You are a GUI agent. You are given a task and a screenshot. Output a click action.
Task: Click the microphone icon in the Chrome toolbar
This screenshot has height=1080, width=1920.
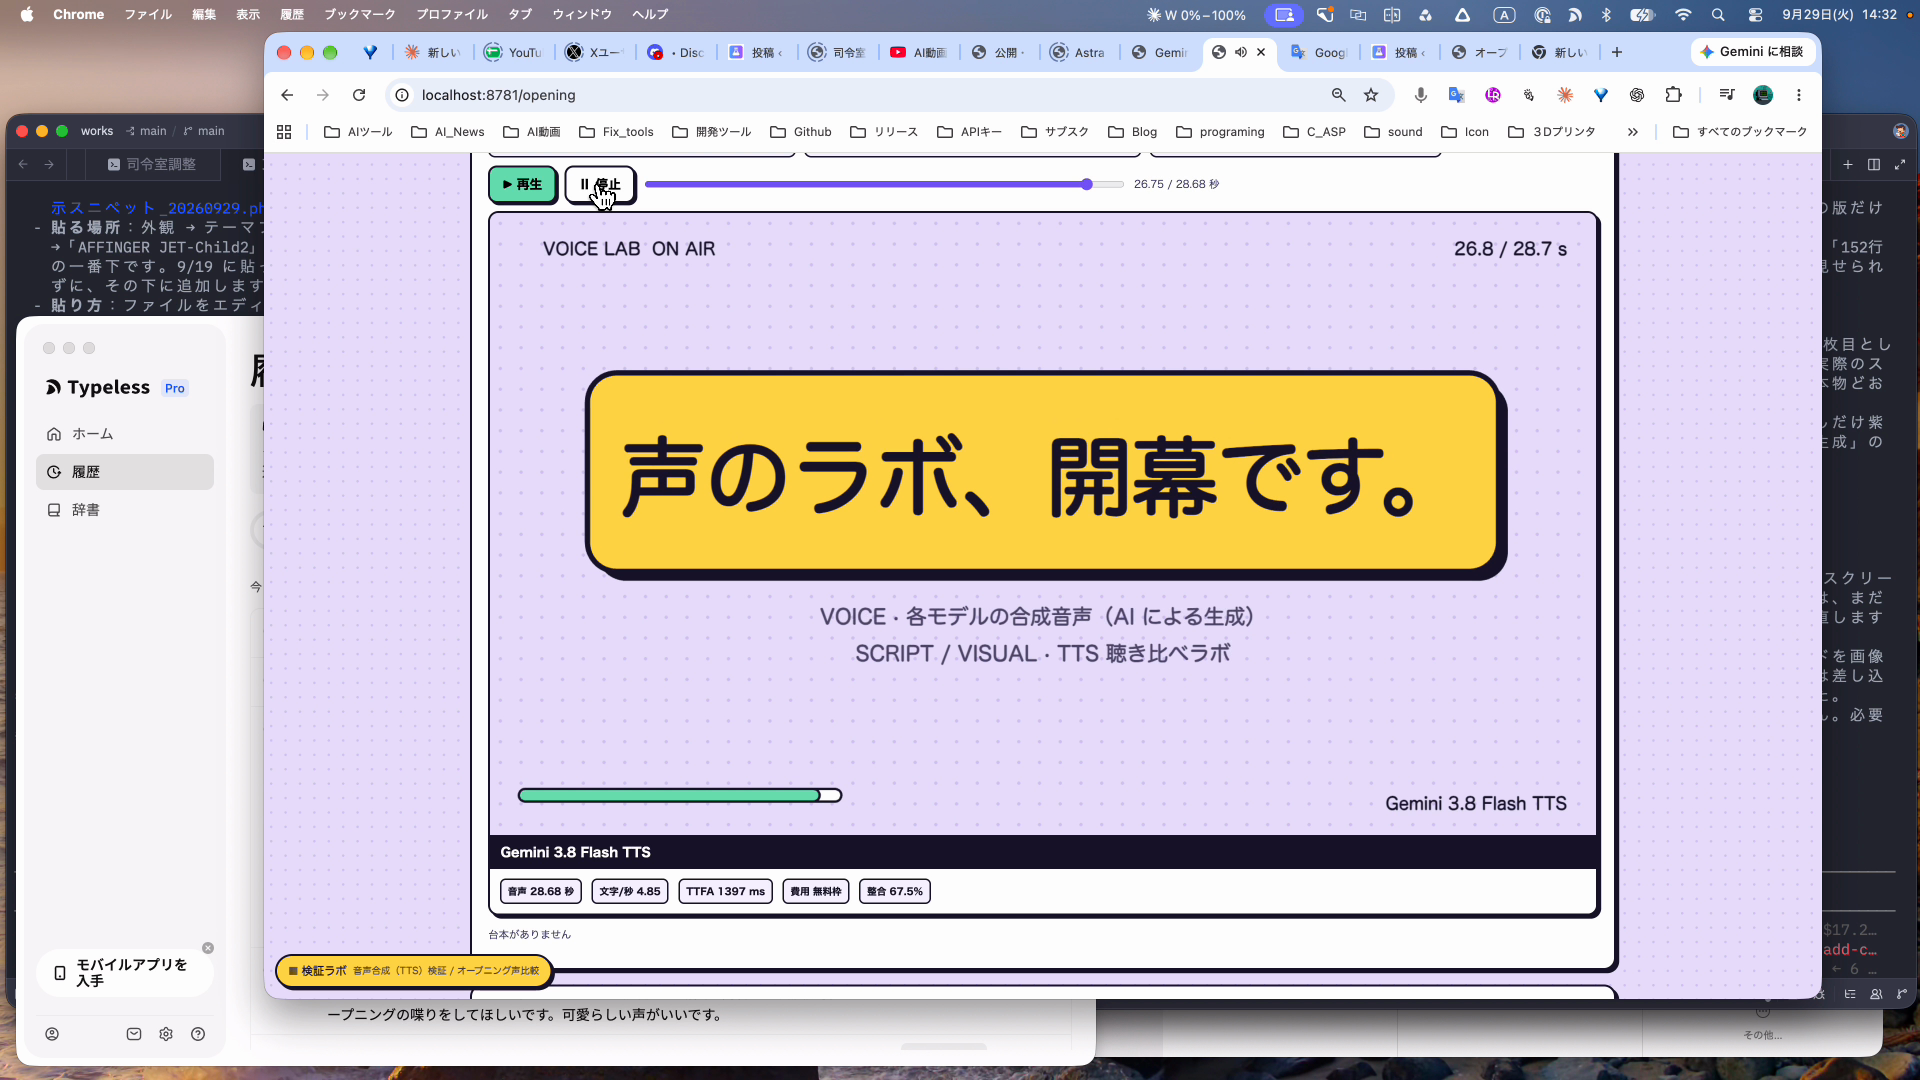click(1420, 95)
